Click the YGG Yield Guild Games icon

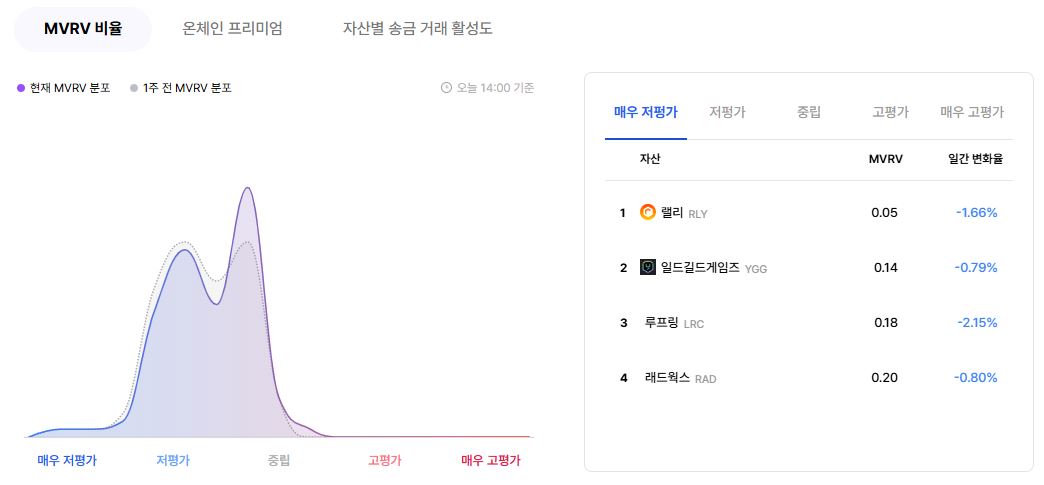click(x=648, y=267)
